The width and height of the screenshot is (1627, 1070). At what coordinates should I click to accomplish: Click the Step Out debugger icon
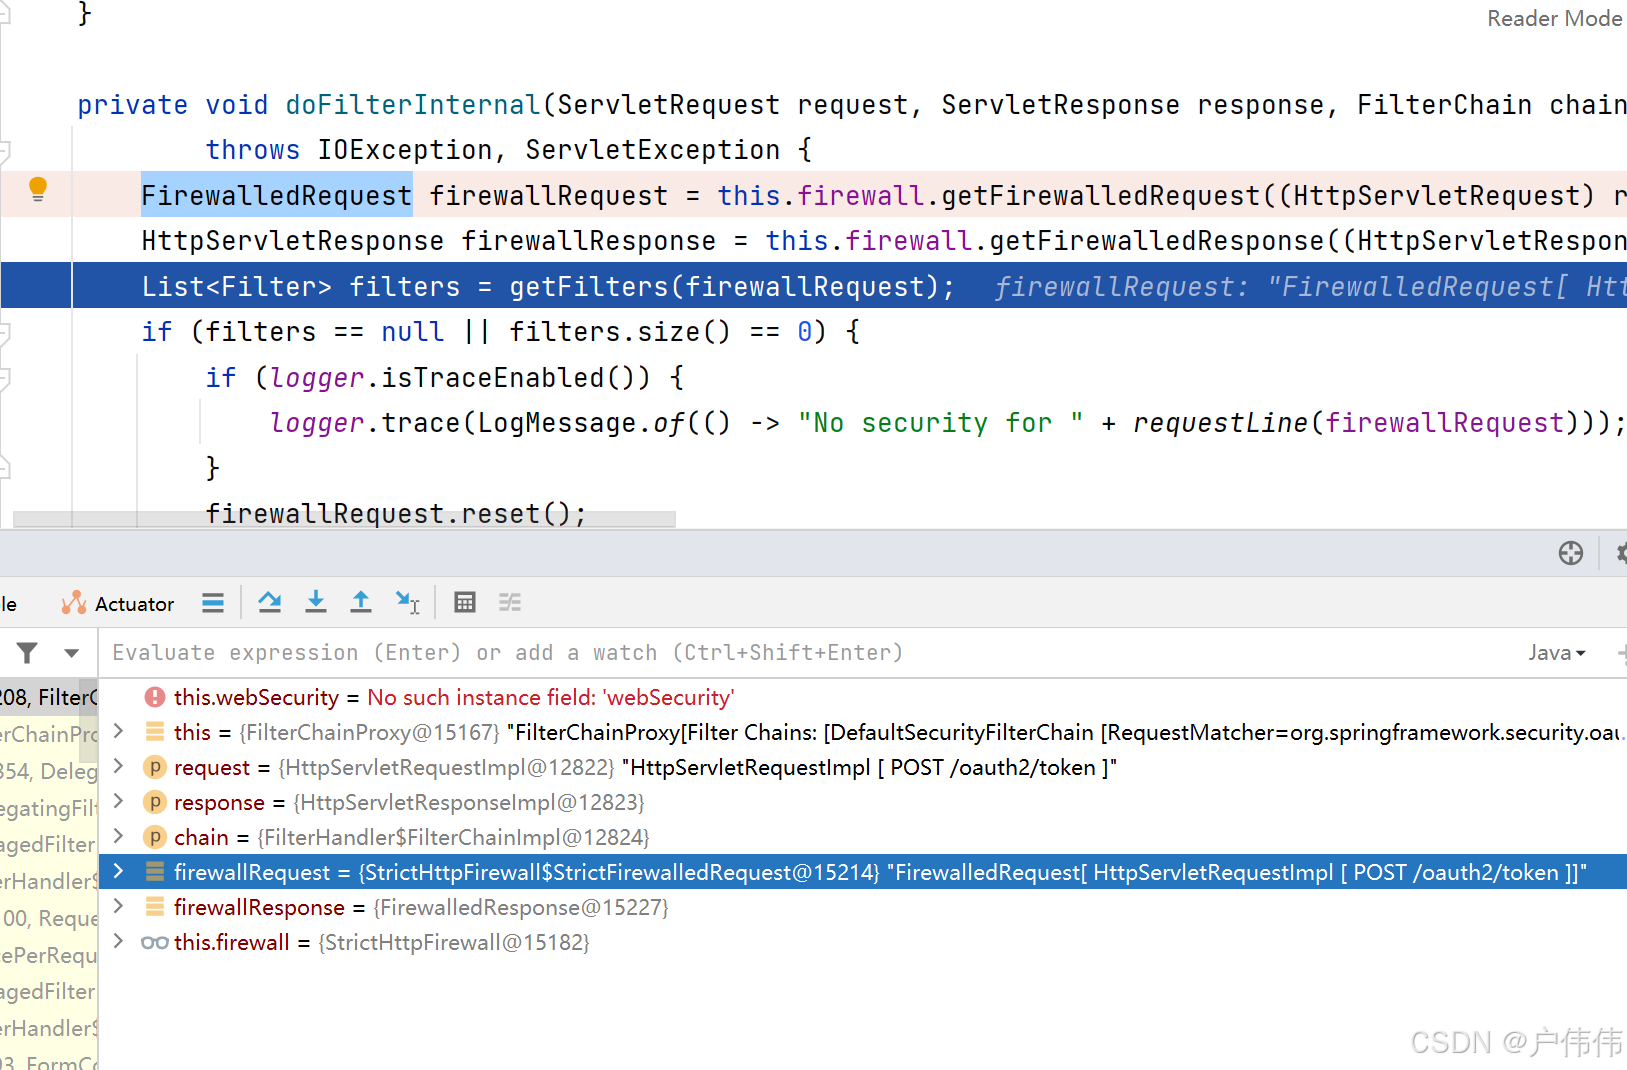tap(361, 602)
